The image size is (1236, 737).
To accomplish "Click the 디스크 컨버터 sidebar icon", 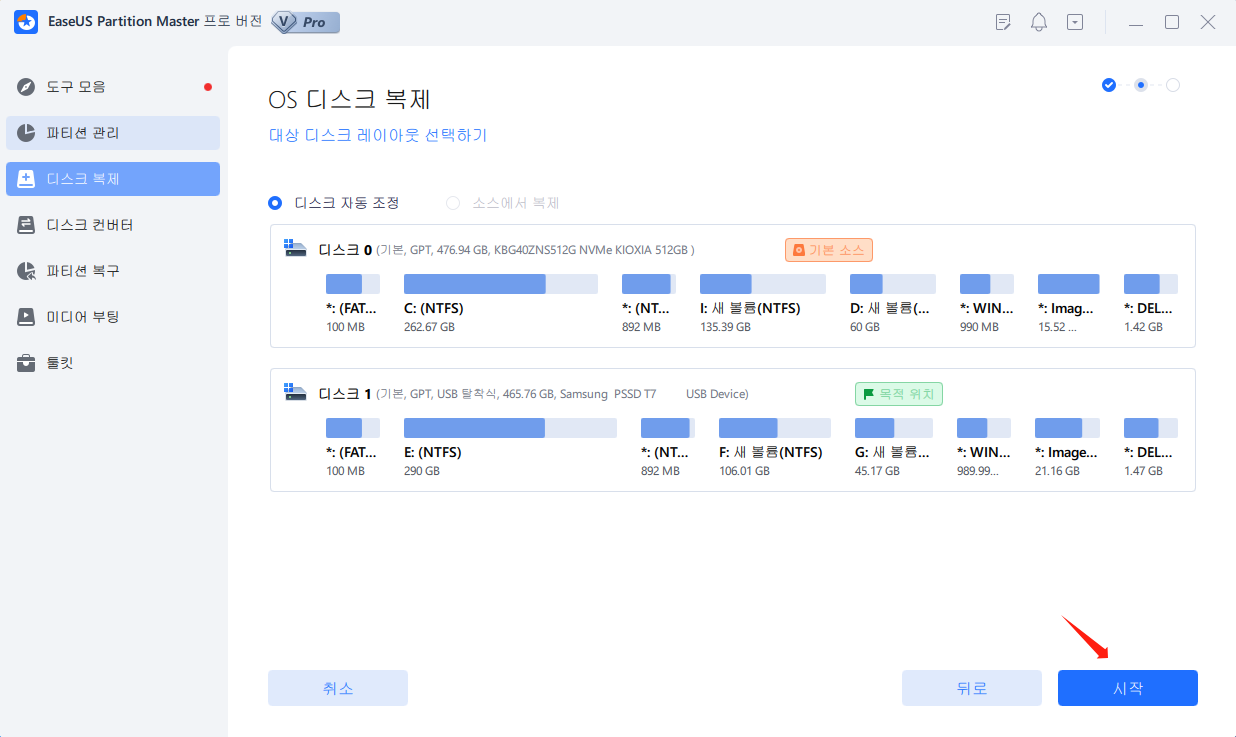I will tap(27, 225).
